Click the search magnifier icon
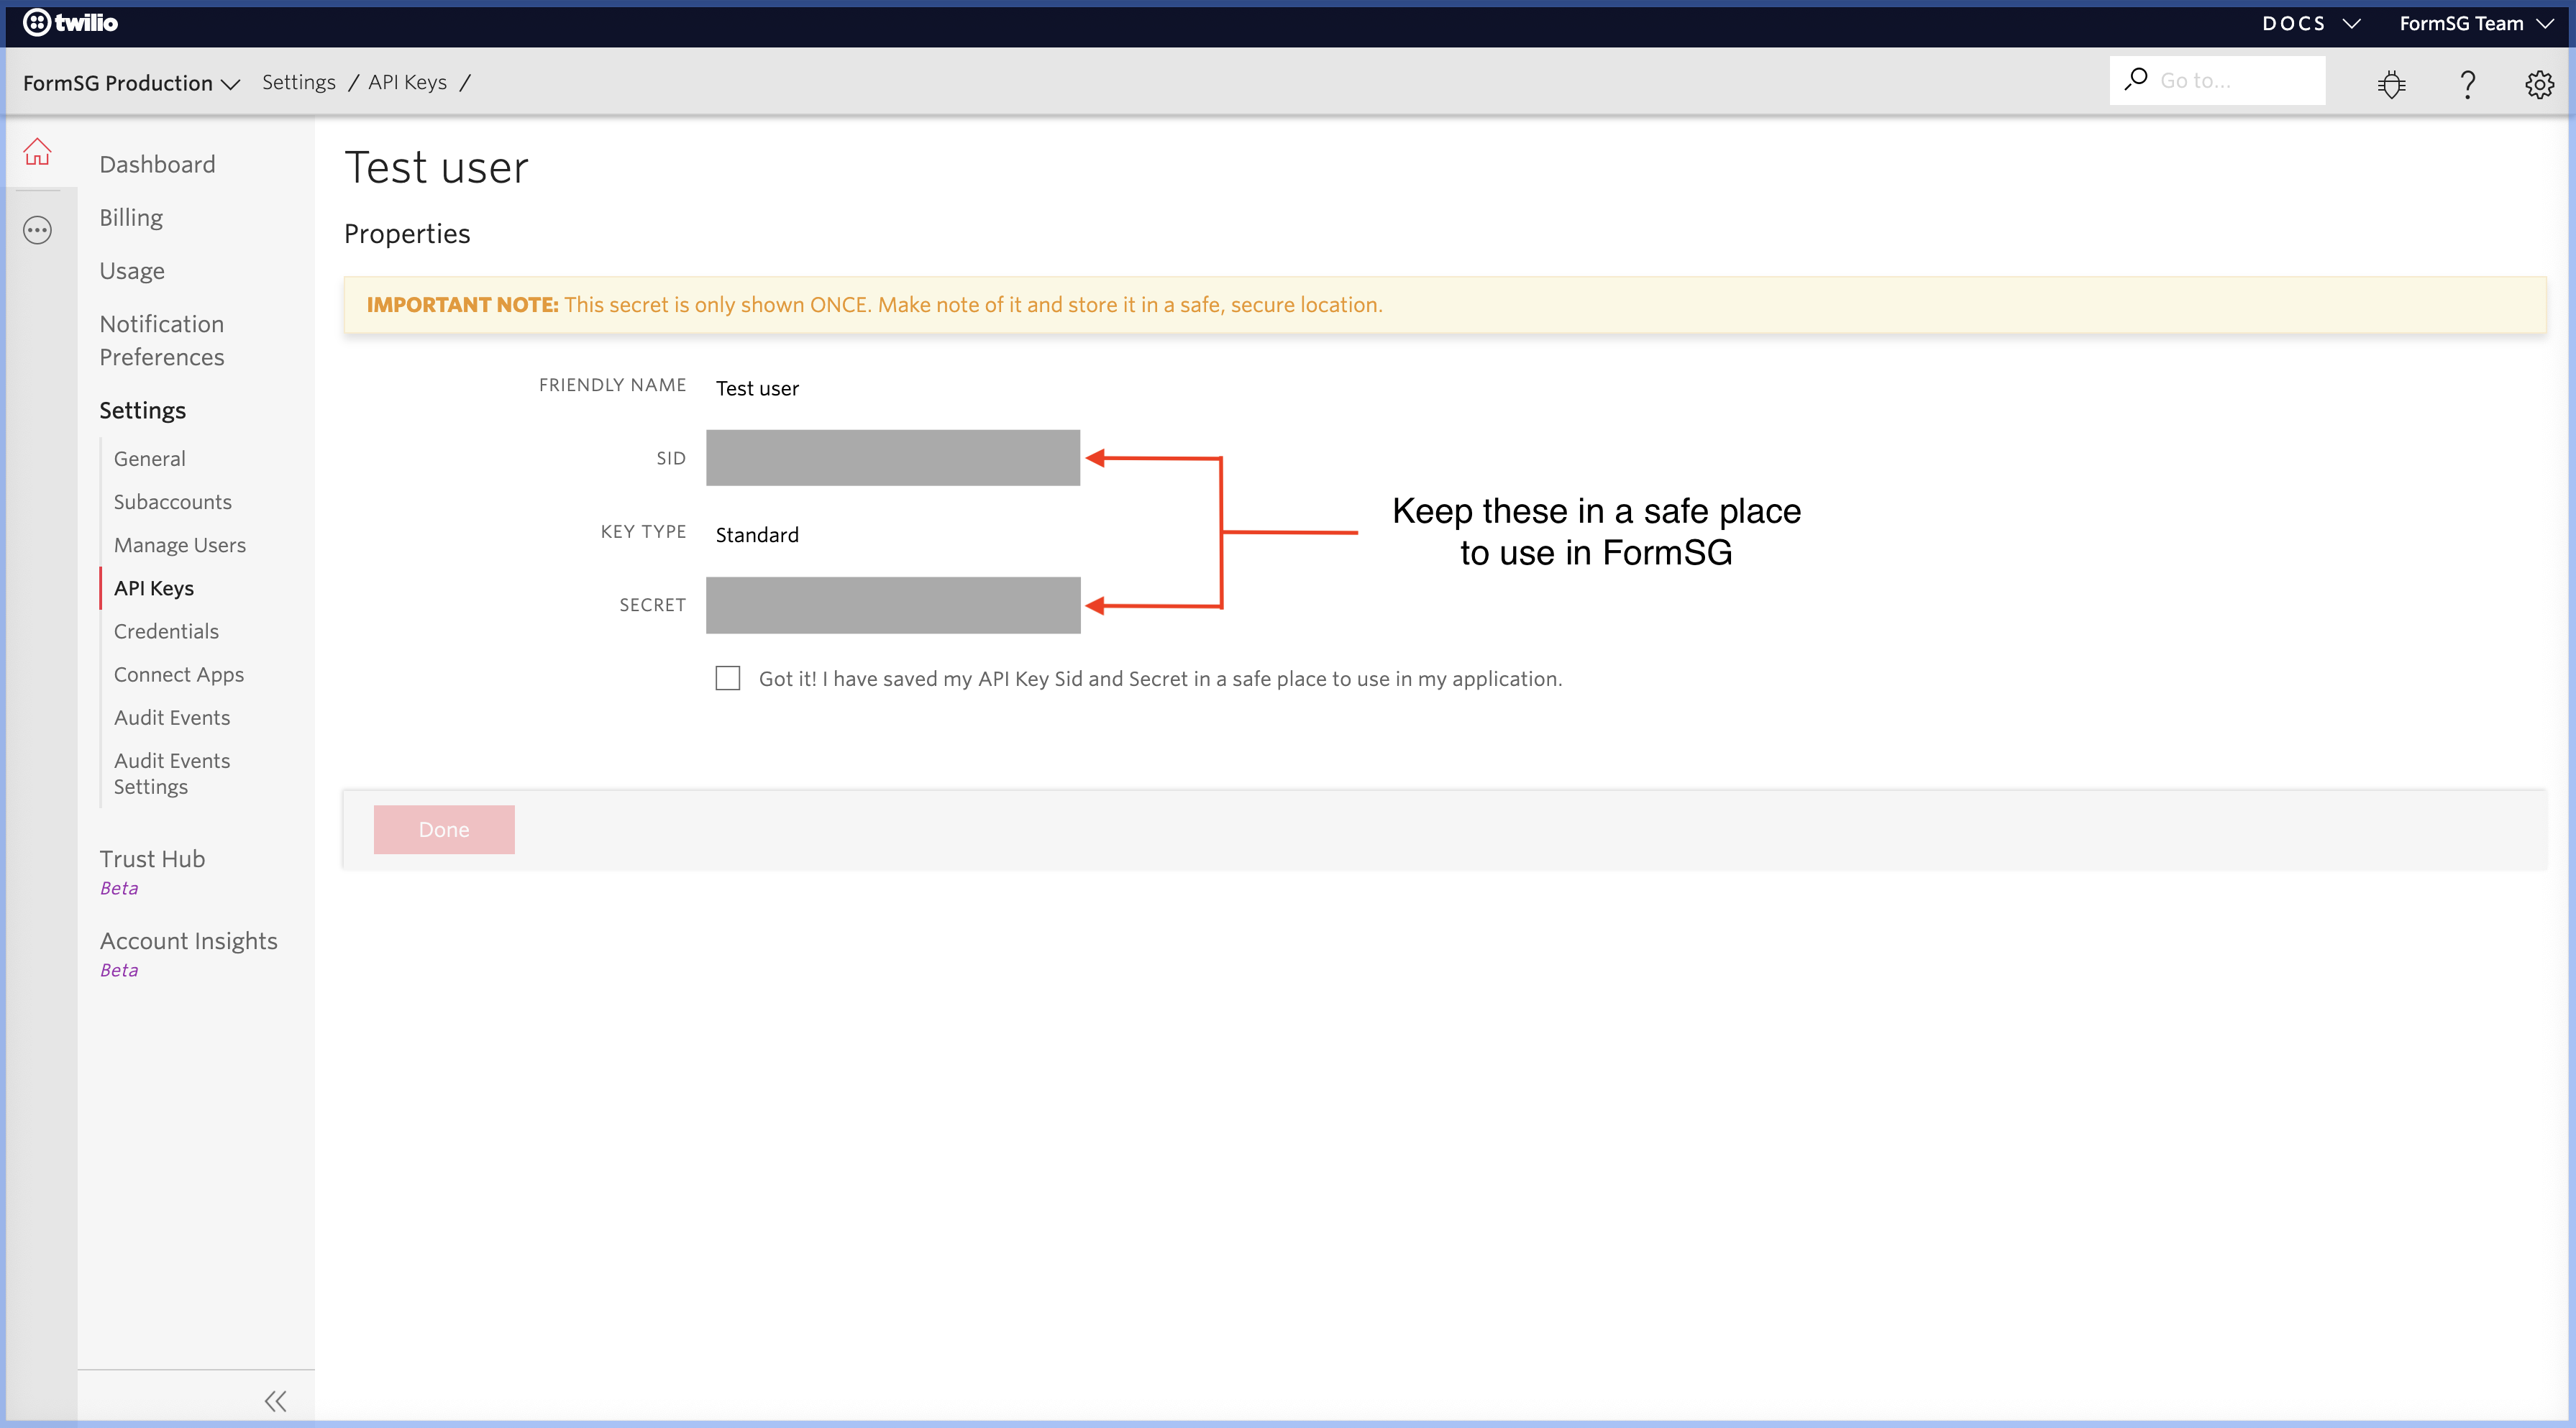Screen dimensions: 2576x1428 pyautogui.click(x=2136, y=79)
